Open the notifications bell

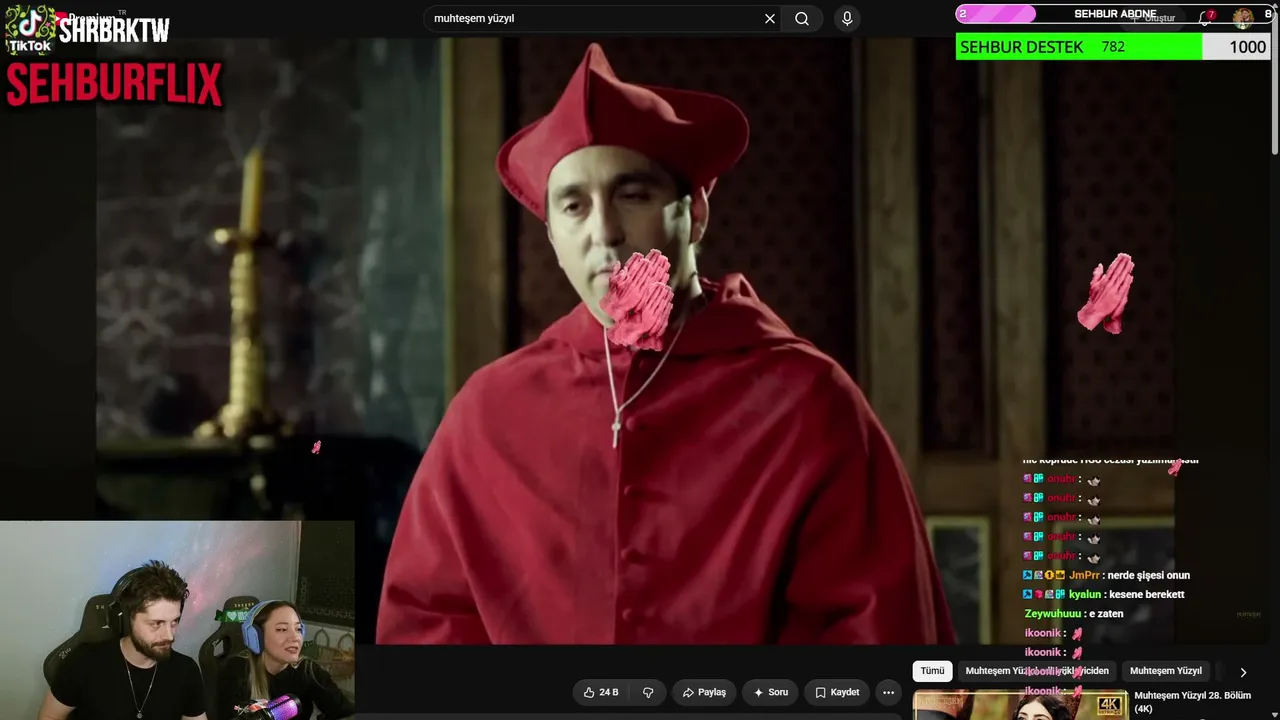click(1205, 18)
